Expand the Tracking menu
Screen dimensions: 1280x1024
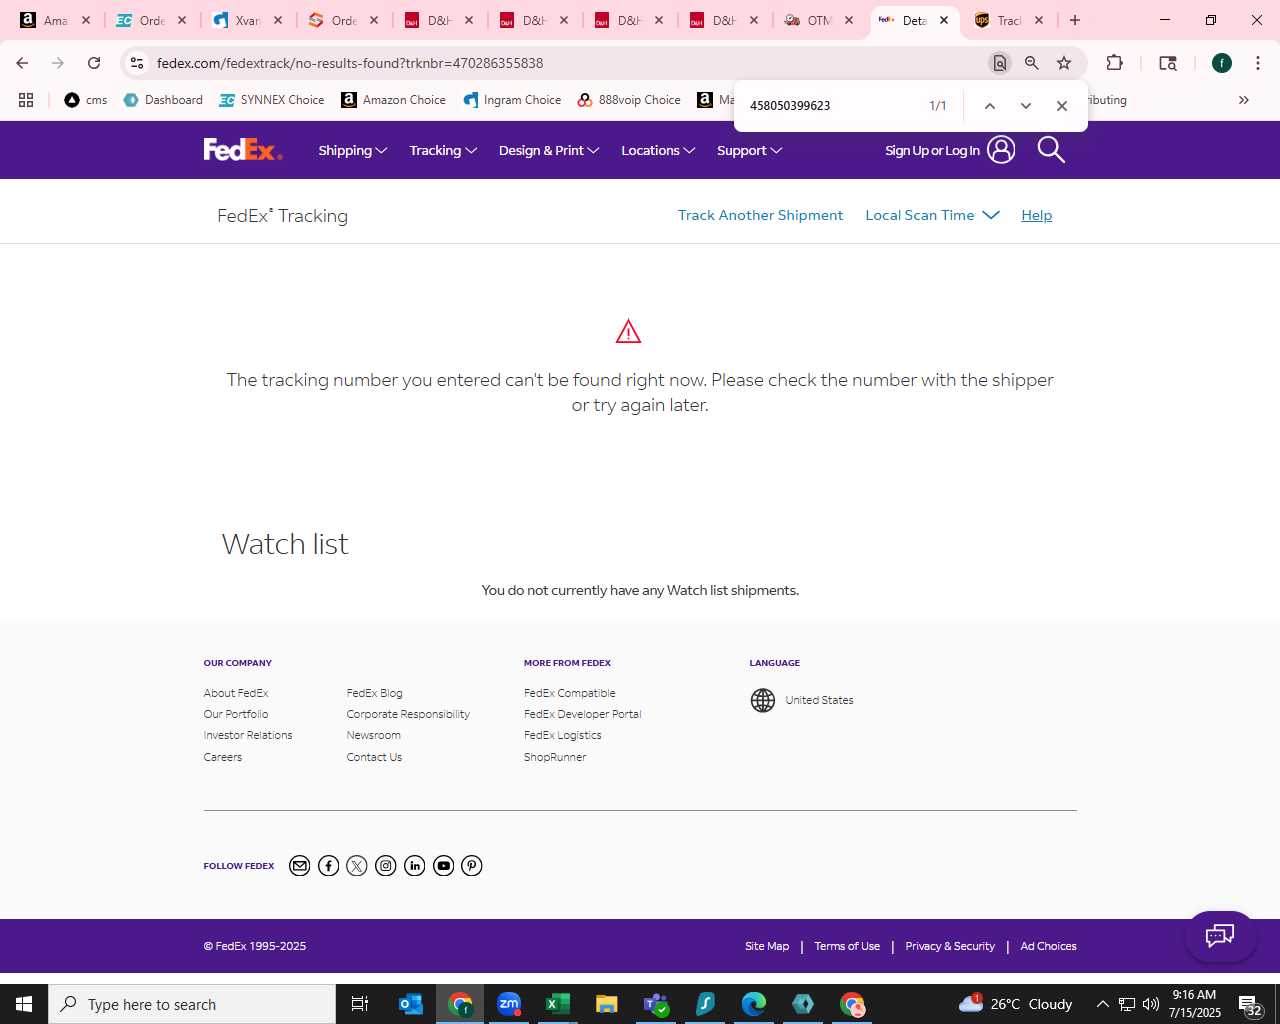coord(443,151)
